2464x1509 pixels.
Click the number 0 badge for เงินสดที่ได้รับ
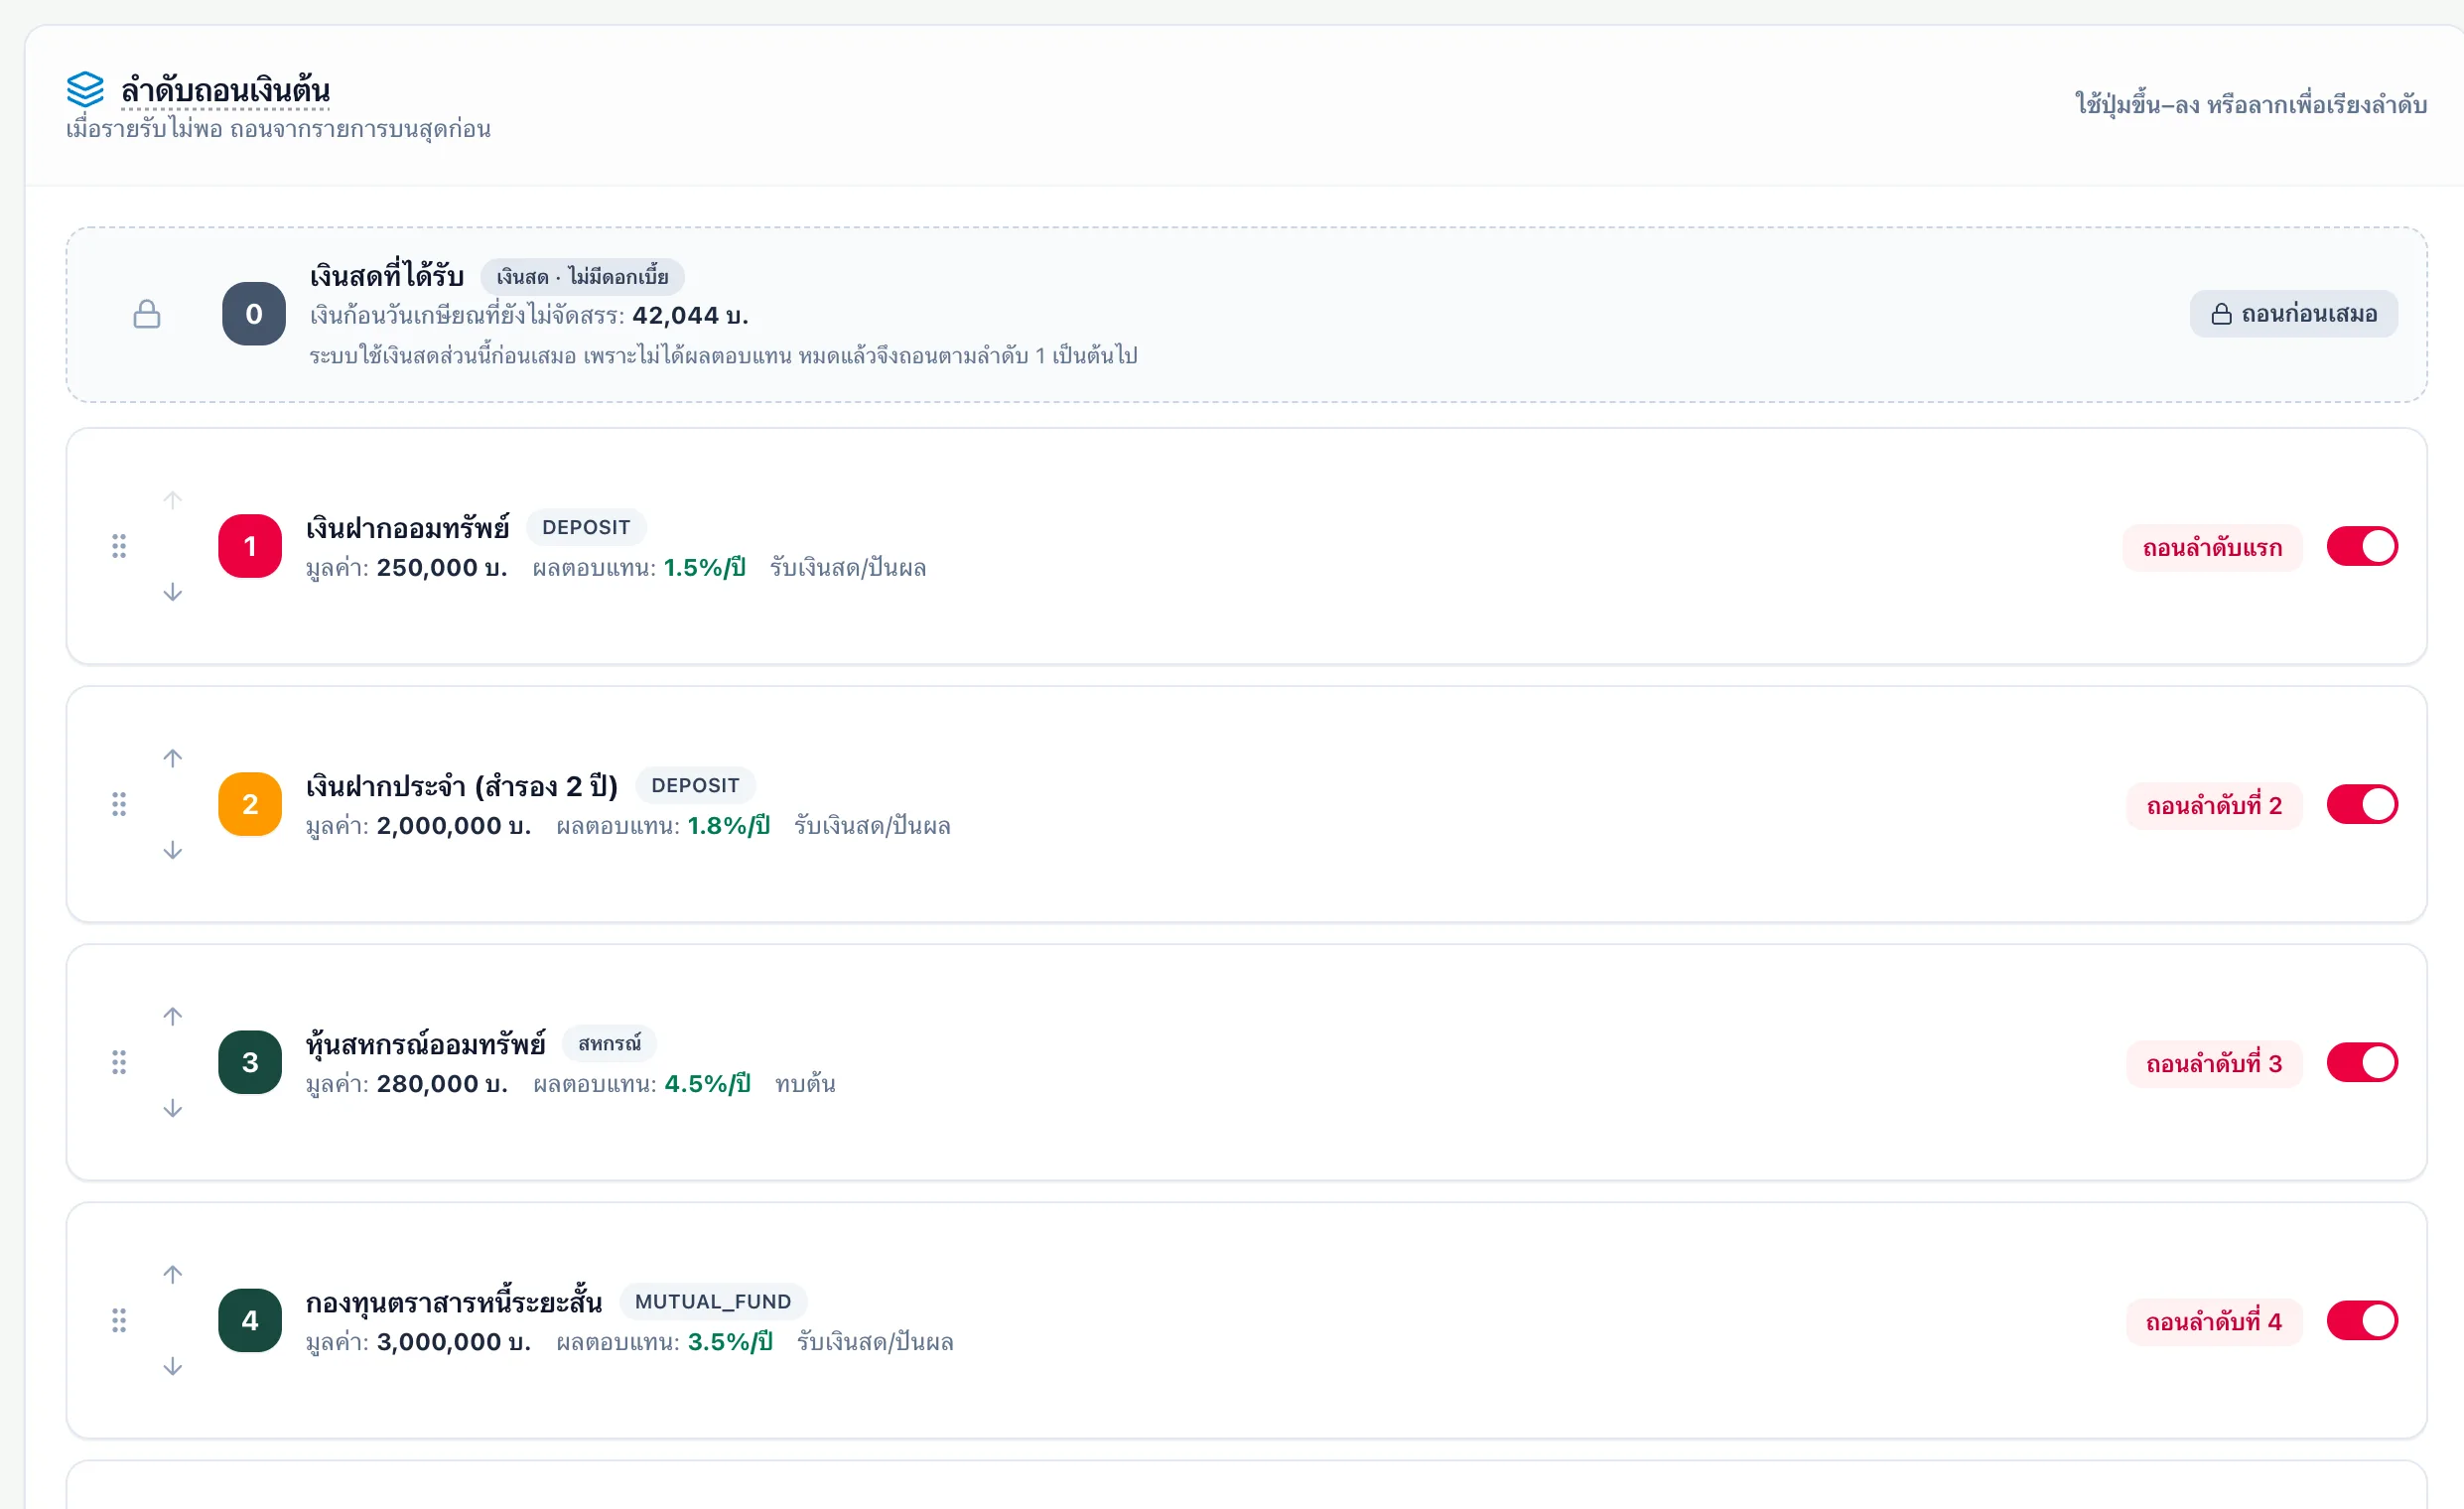pos(254,314)
